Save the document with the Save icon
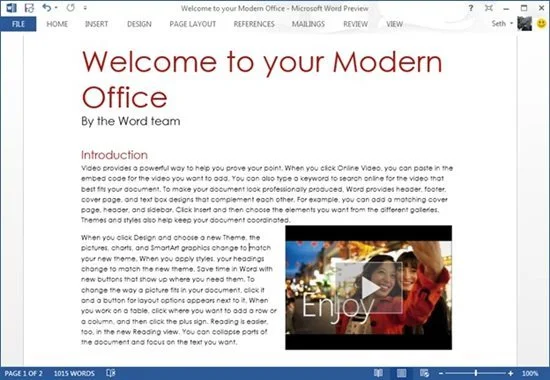This screenshot has width=550, height=380. point(29,8)
